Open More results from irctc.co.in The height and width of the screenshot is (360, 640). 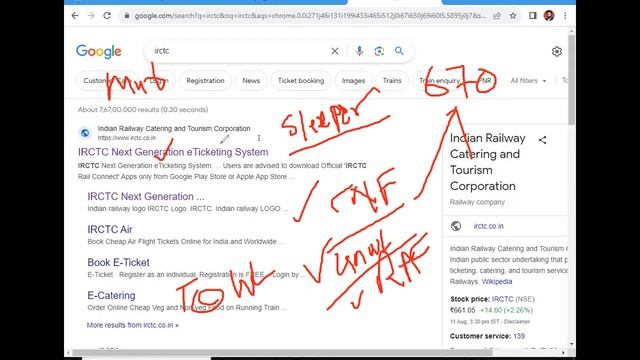pyautogui.click(x=133, y=325)
